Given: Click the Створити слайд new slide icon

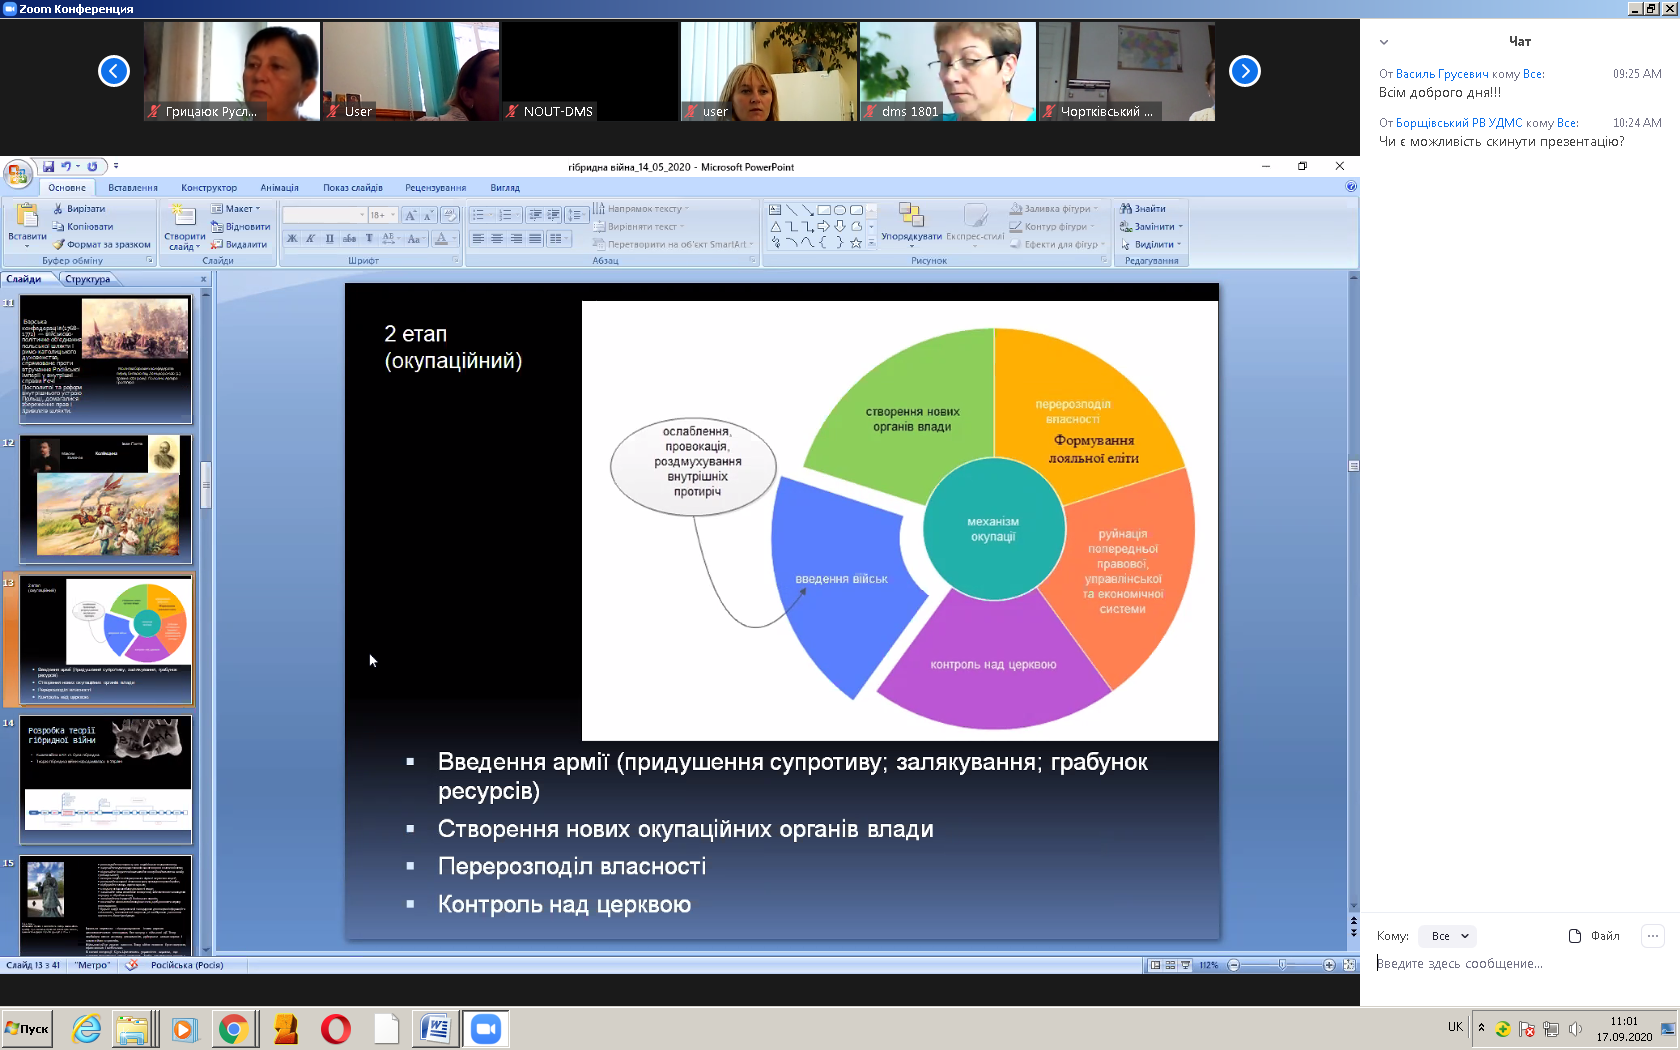Looking at the screenshot, I should 183,216.
